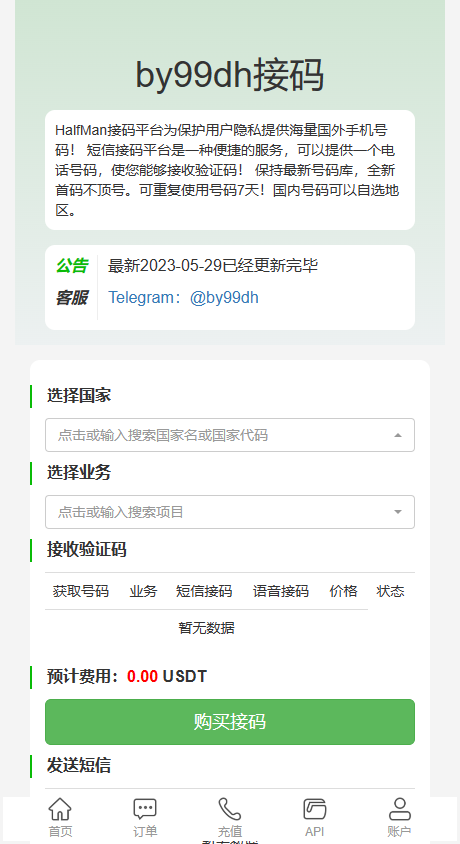Open the Telegram @by99dh link

click(x=183, y=298)
